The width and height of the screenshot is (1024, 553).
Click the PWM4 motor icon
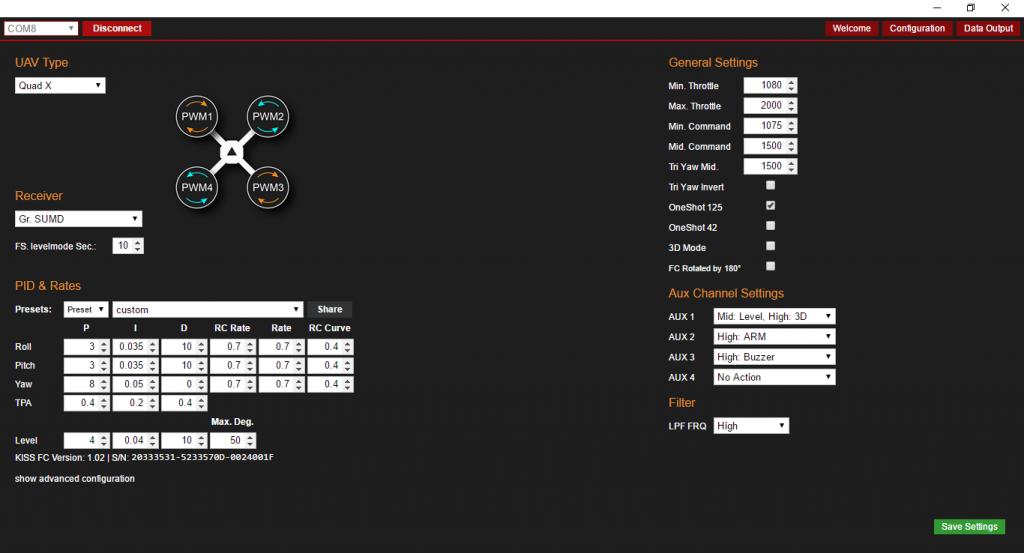coord(197,187)
